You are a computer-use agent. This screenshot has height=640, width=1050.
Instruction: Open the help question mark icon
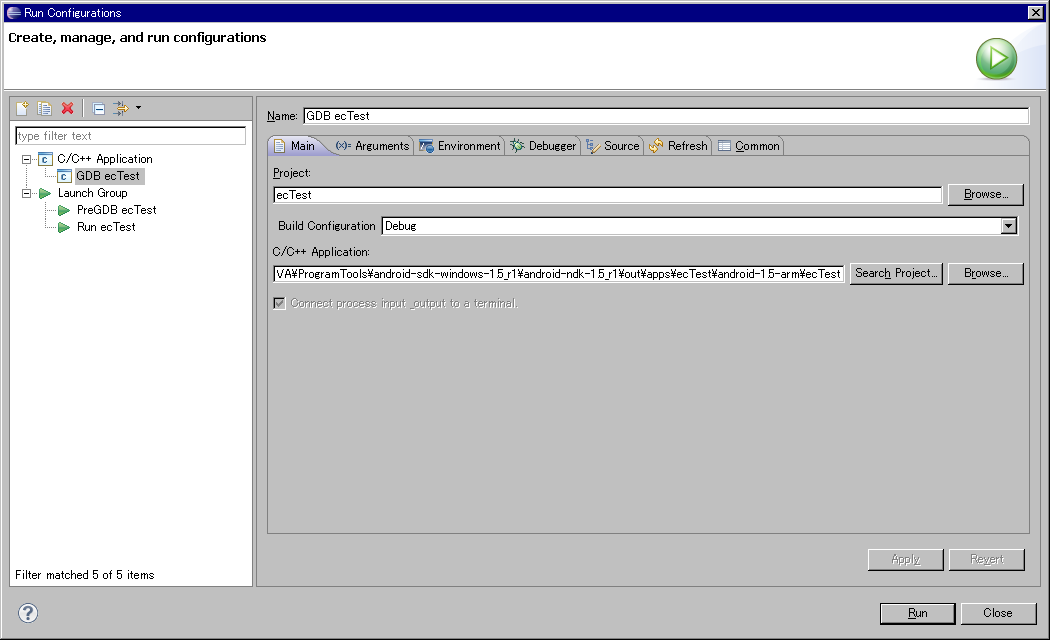[28, 613]
